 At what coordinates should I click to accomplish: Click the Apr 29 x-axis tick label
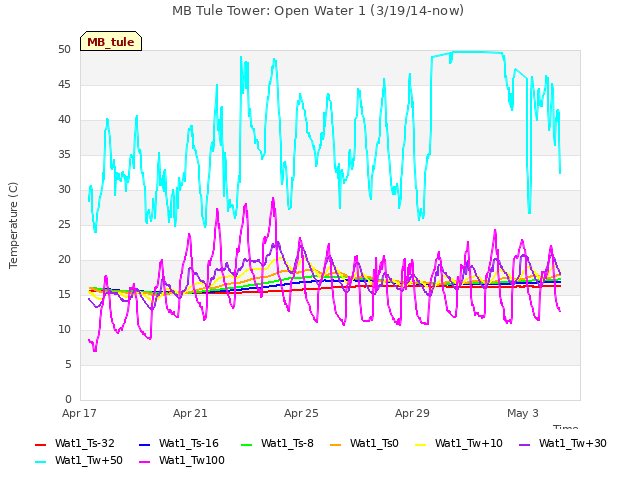(x=412, y=413)
